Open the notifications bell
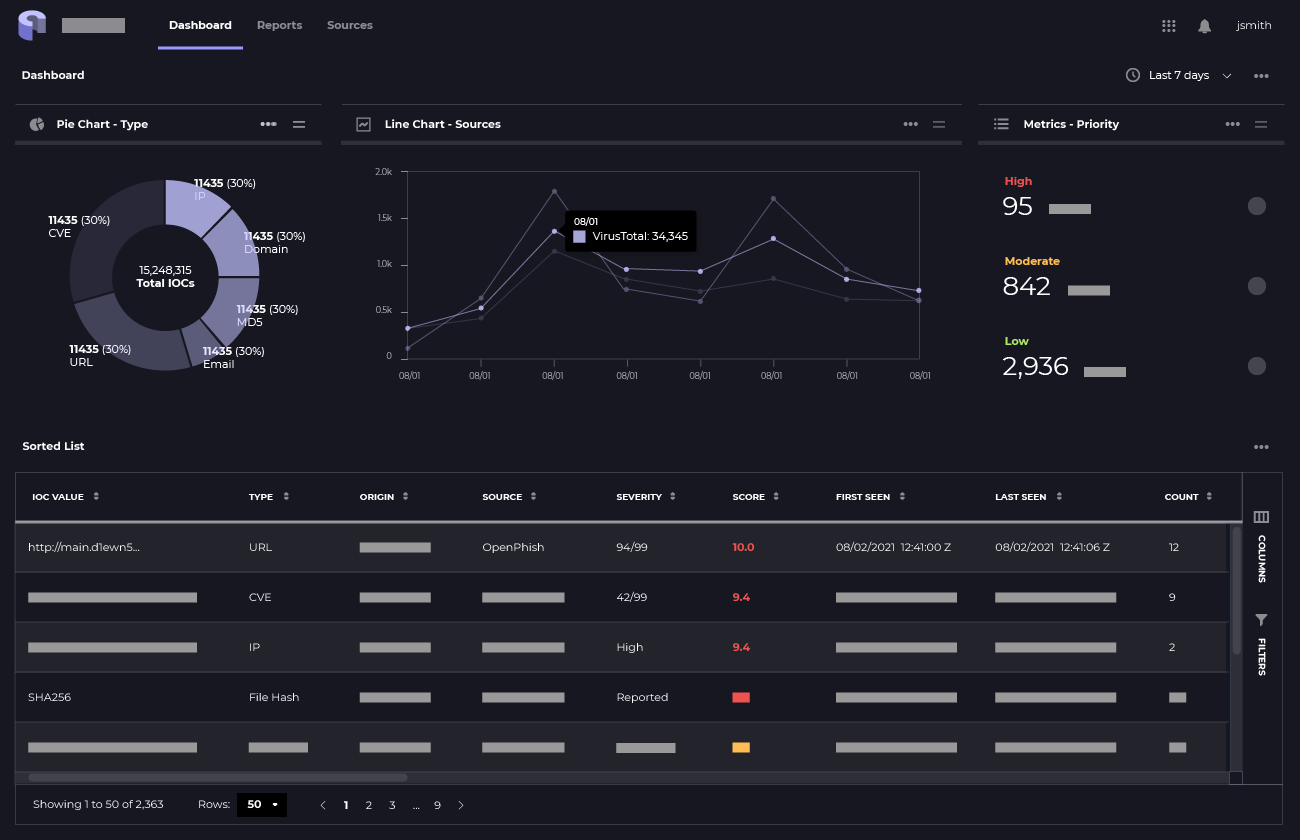The width and height of the screenshot is (1300, 840). (x=1205, y=26)
